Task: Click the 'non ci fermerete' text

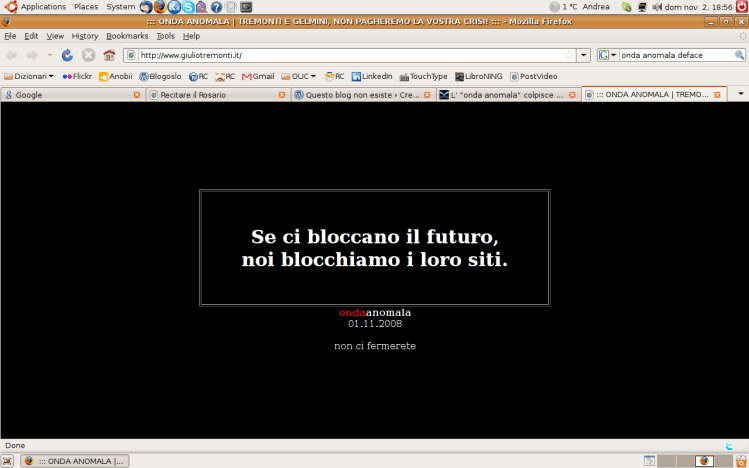Action: (375, 346)
